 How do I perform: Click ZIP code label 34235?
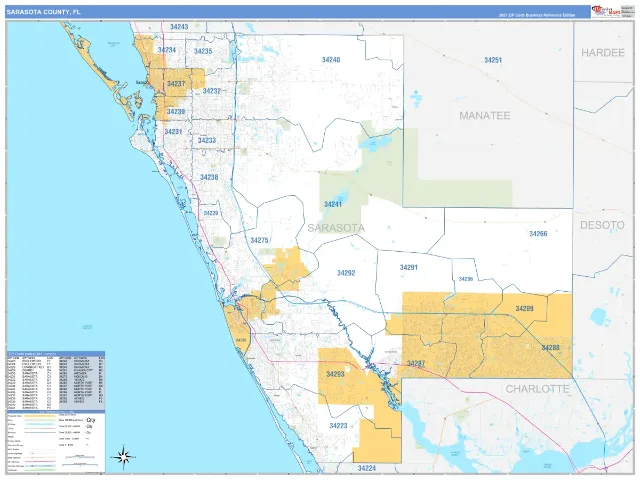click(203, 51)
